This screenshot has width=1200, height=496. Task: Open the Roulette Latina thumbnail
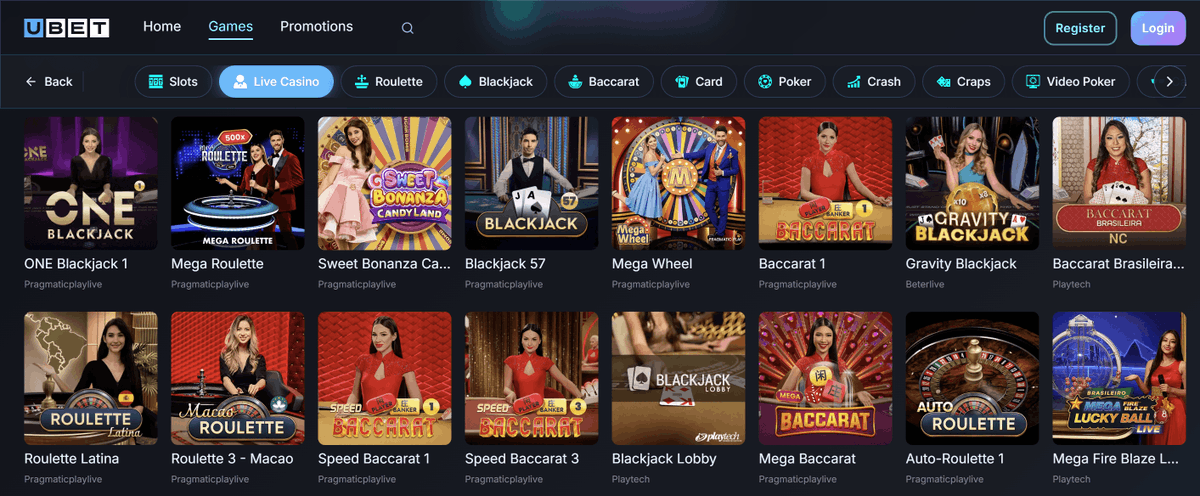91,378
